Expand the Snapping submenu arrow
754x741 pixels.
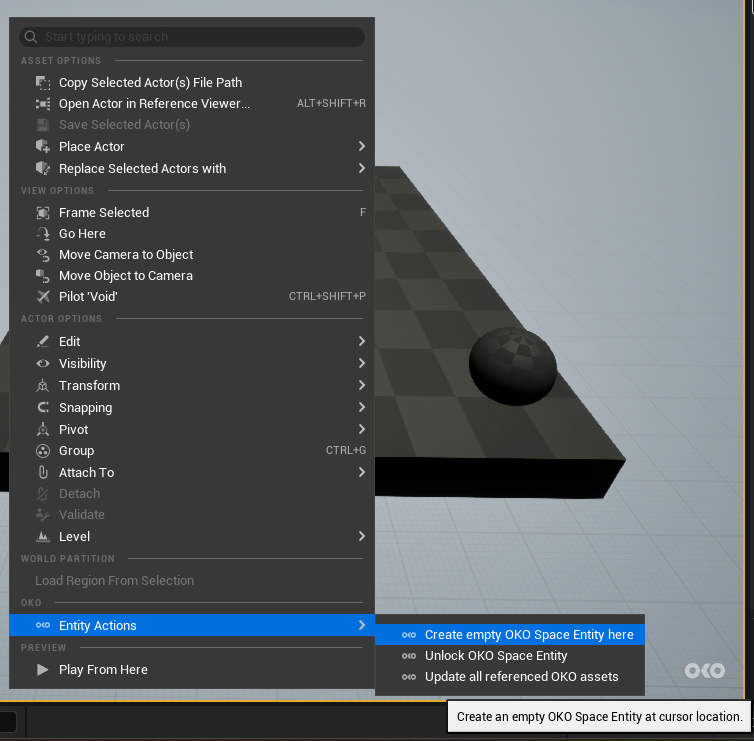(x=362, y=408)
